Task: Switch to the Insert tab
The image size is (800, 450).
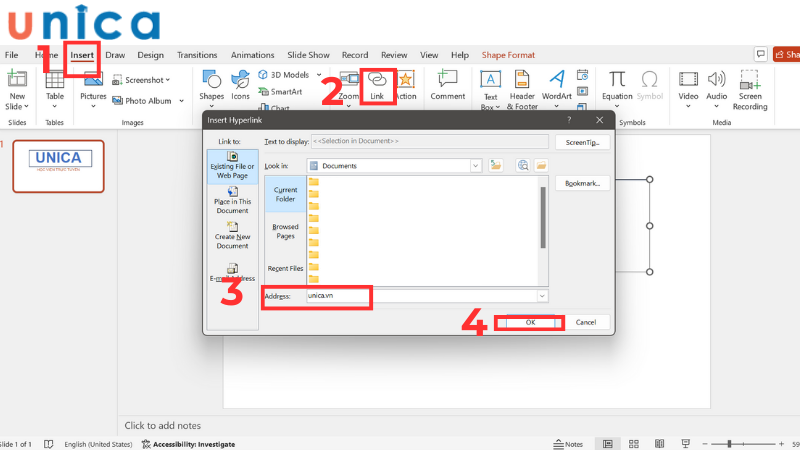Action: [82, 55]
